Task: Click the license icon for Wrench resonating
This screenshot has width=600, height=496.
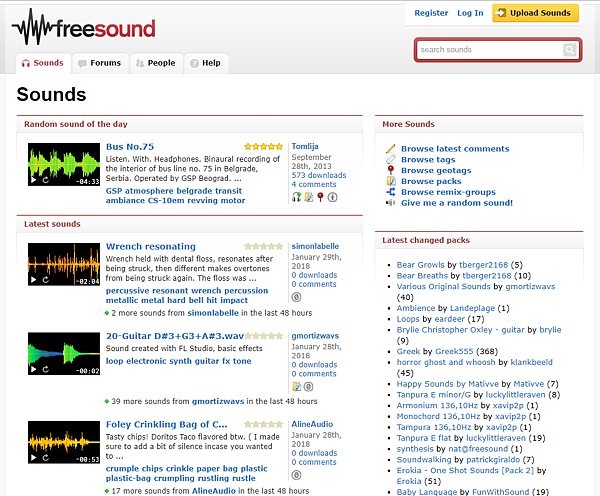Action: 297,297
